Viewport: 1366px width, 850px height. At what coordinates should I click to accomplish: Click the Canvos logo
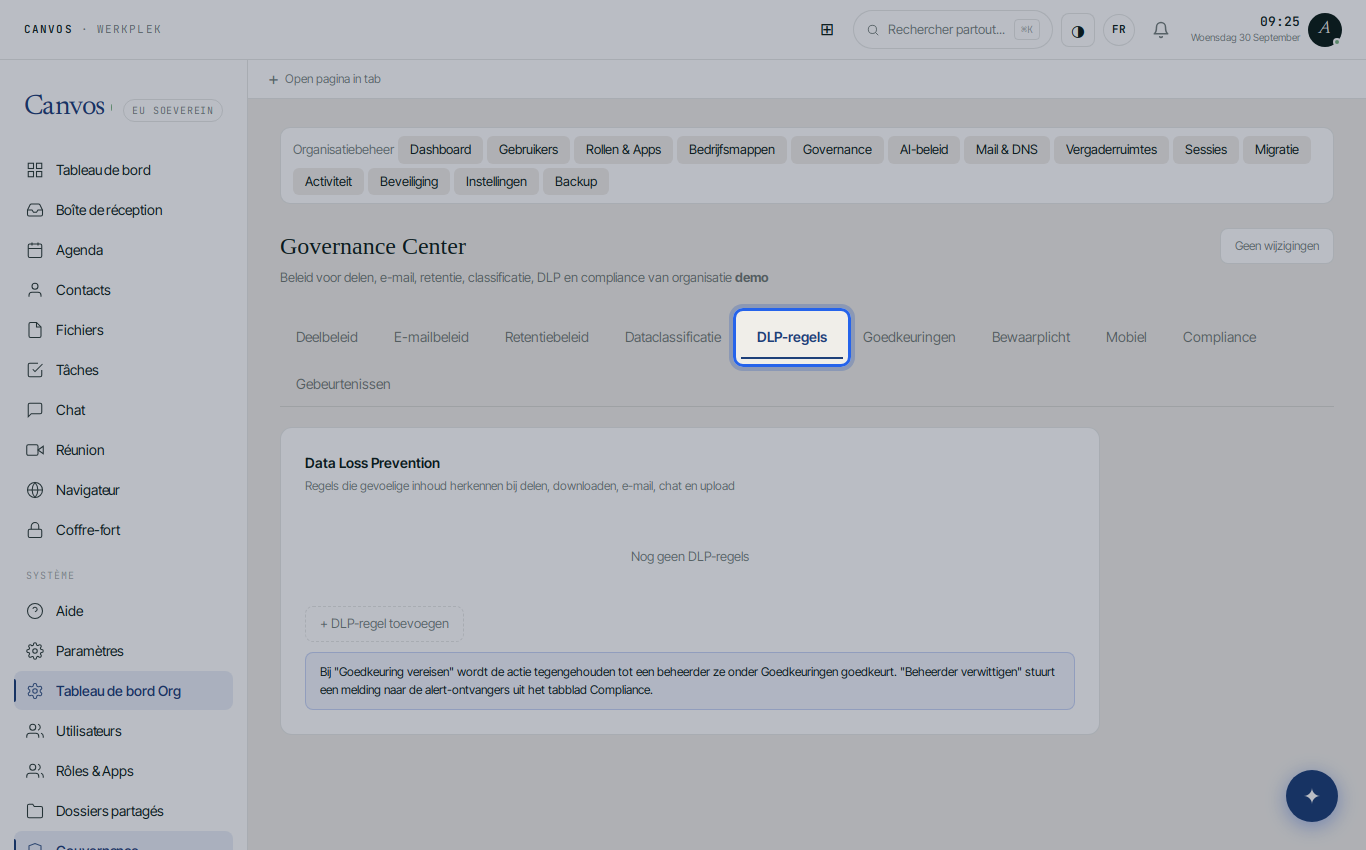coord(65,106)
